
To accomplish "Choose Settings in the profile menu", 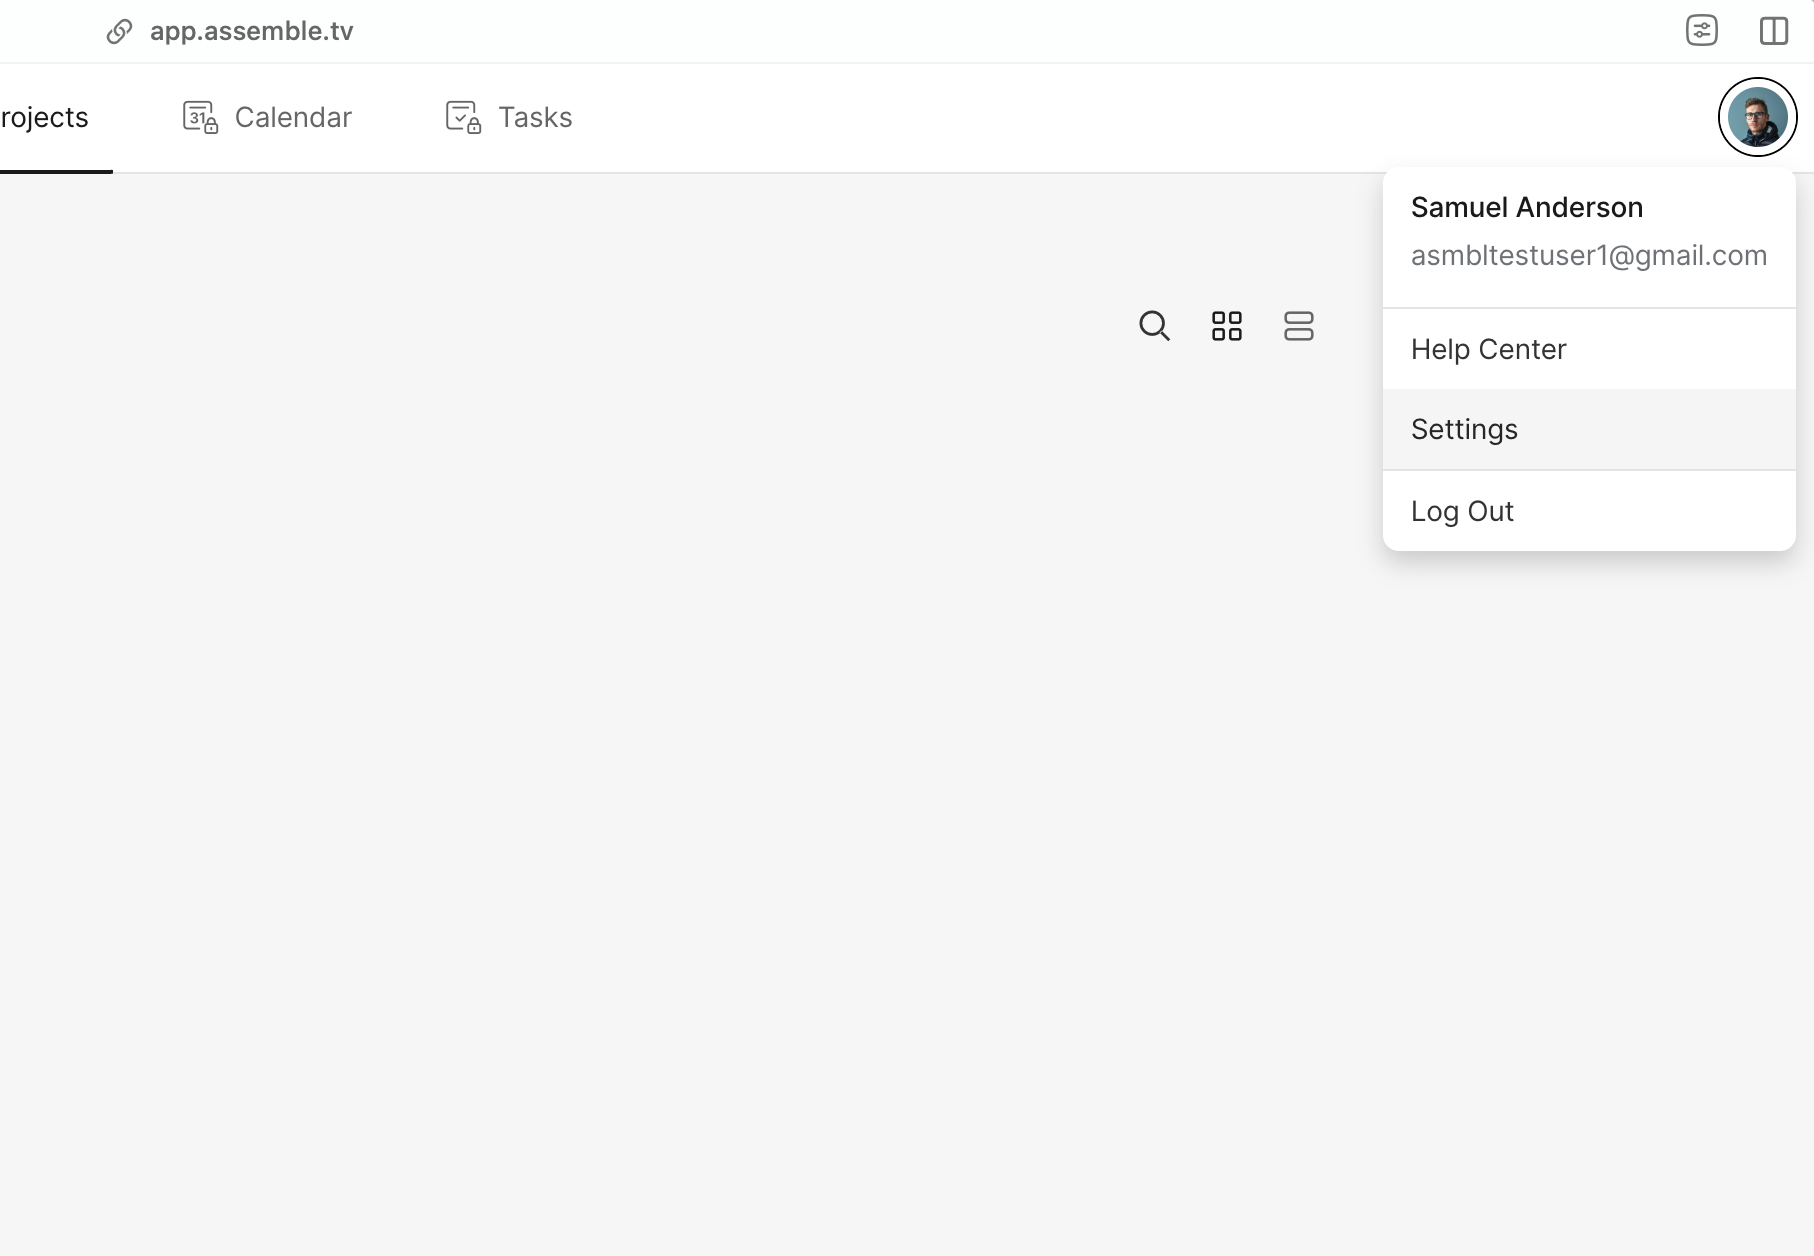I will [x=1464, y=429].
